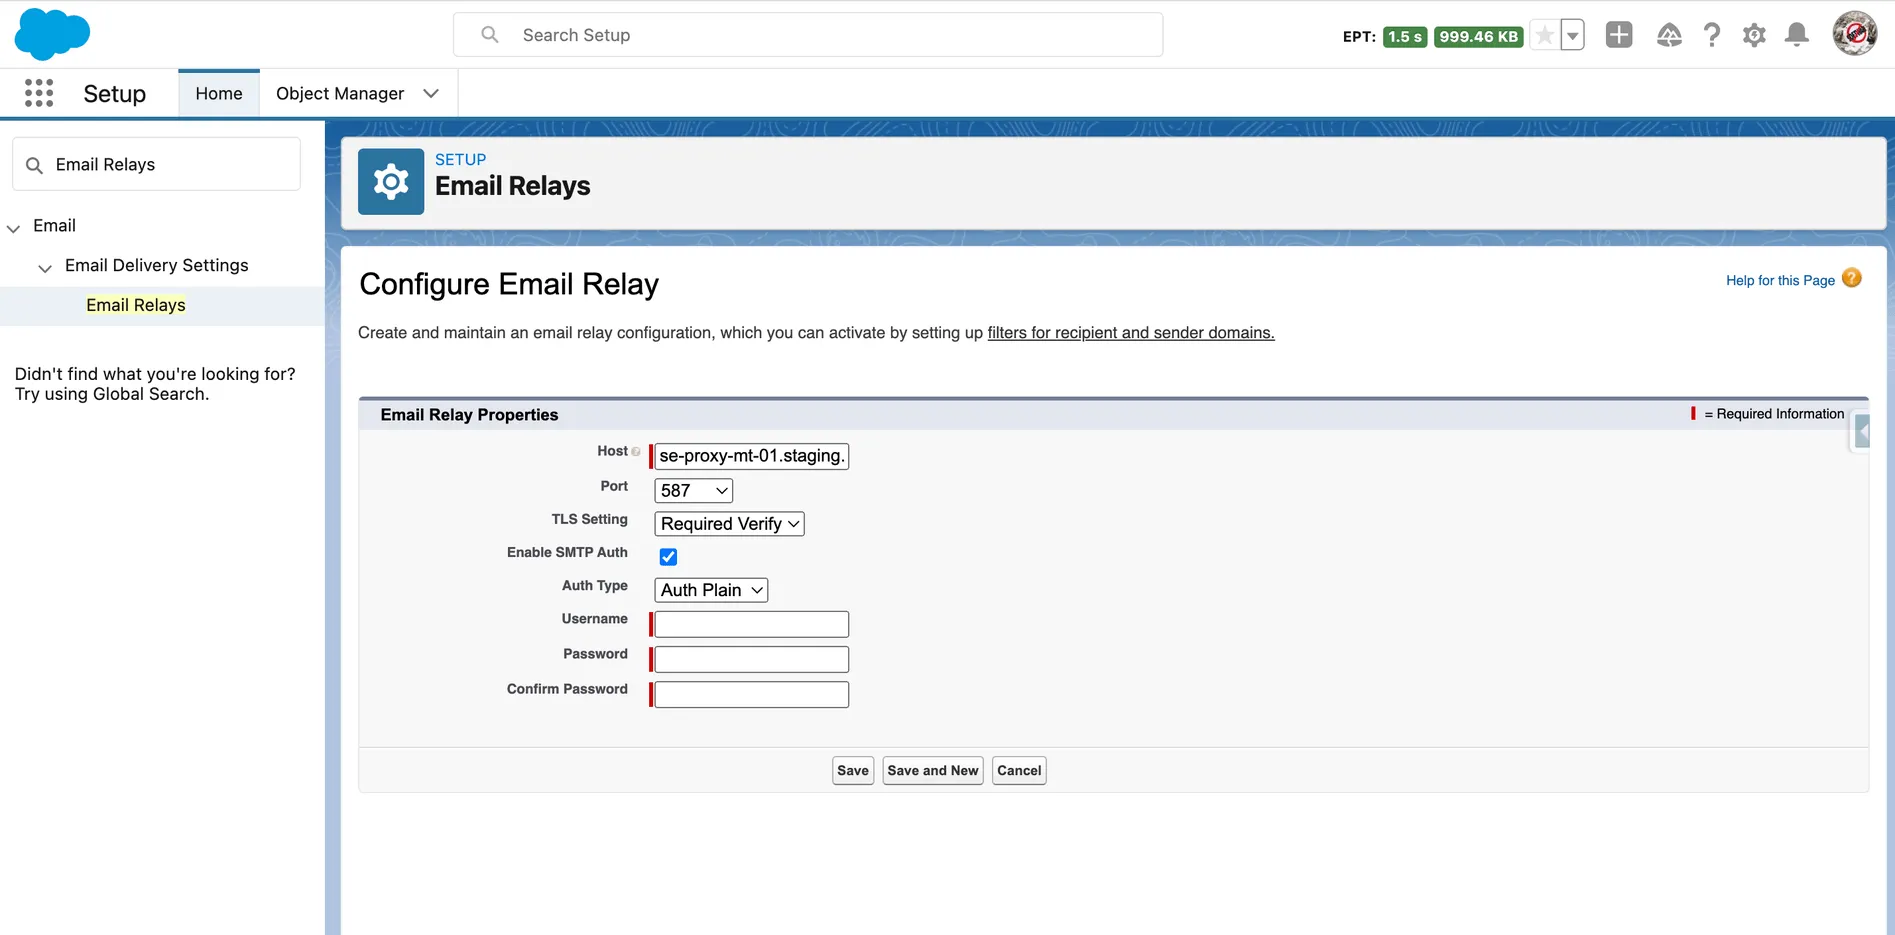Open the App Launcher grid icon

click(x=38, y=92)
